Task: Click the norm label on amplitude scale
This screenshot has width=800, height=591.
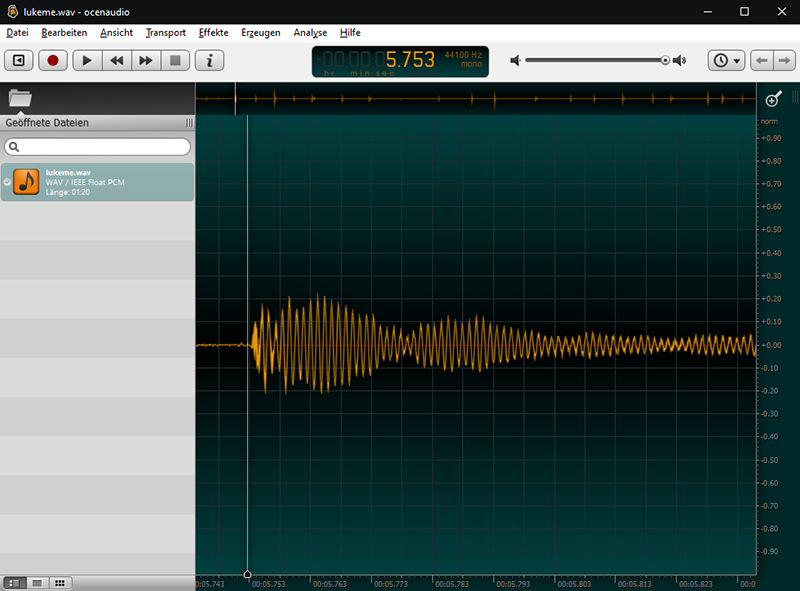Action: tap(769, 121)
